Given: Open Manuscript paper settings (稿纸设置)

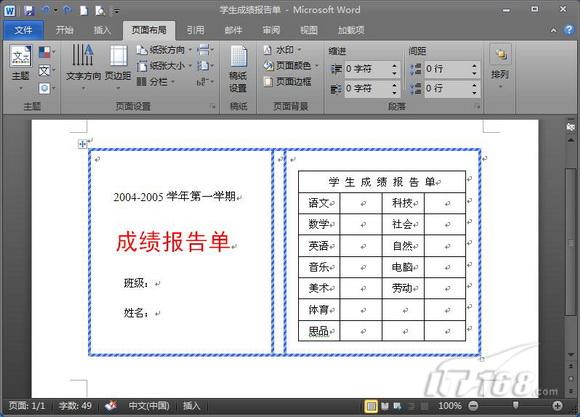Looking at the screenshot, I should [x=238, y=69].
